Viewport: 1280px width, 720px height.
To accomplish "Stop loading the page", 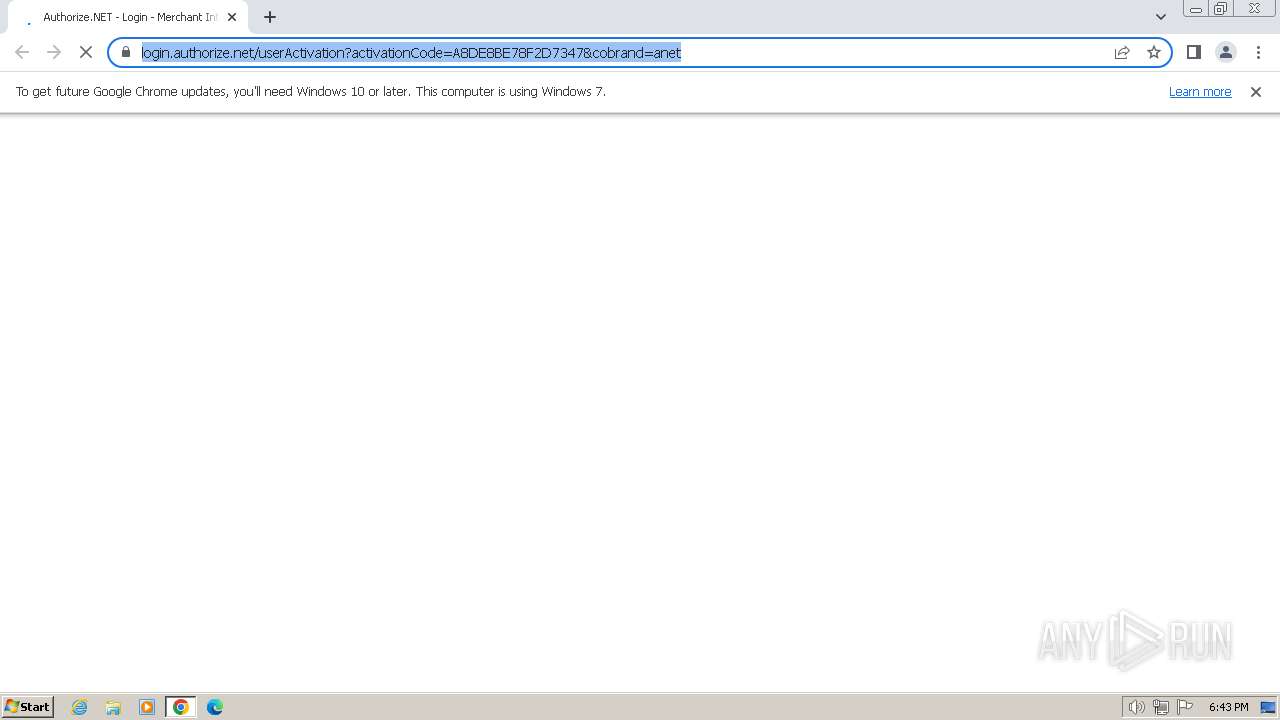I will (86, 52).
